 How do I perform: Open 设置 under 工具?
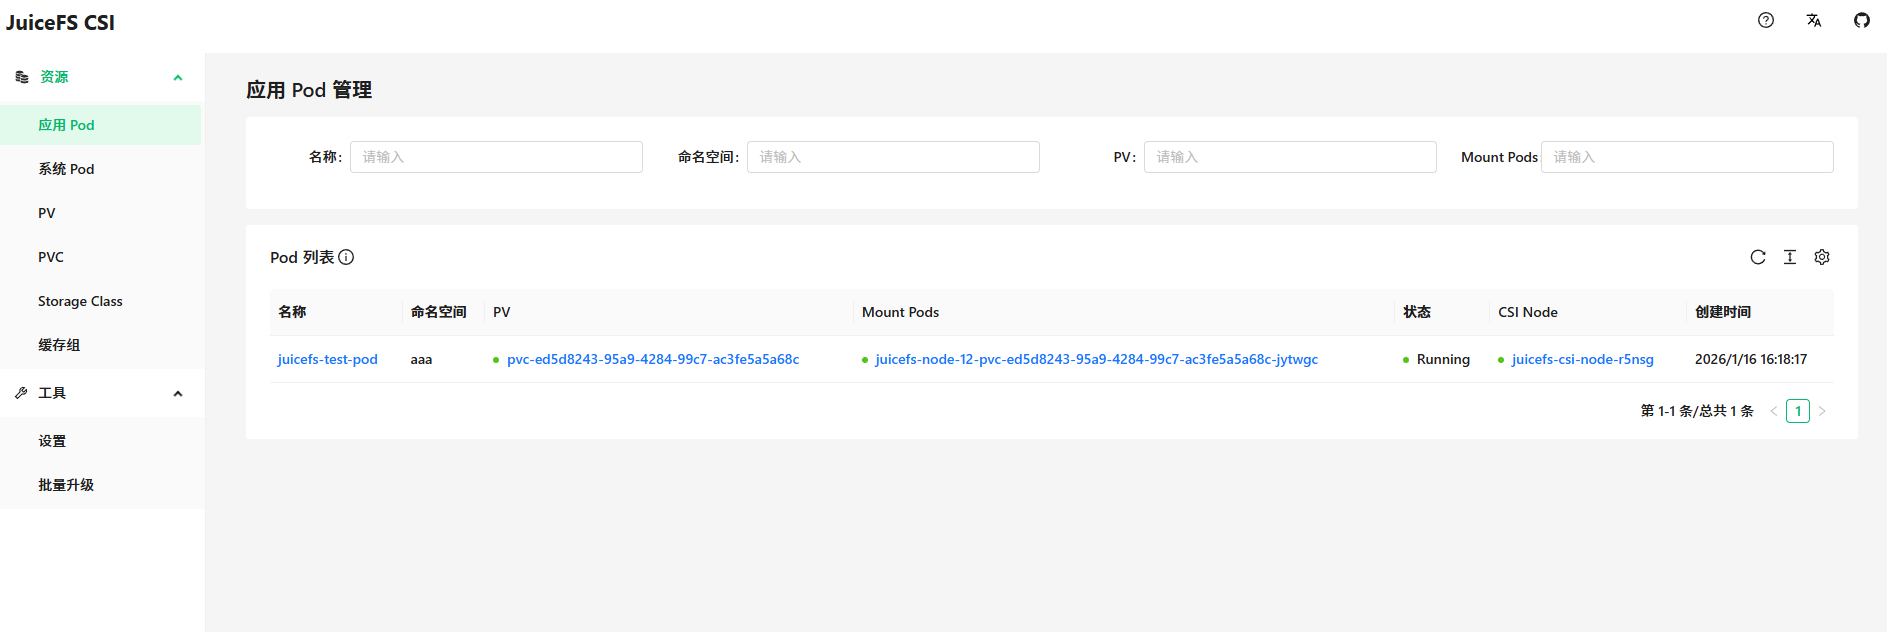pyautogui.click(x=100, y=441)
